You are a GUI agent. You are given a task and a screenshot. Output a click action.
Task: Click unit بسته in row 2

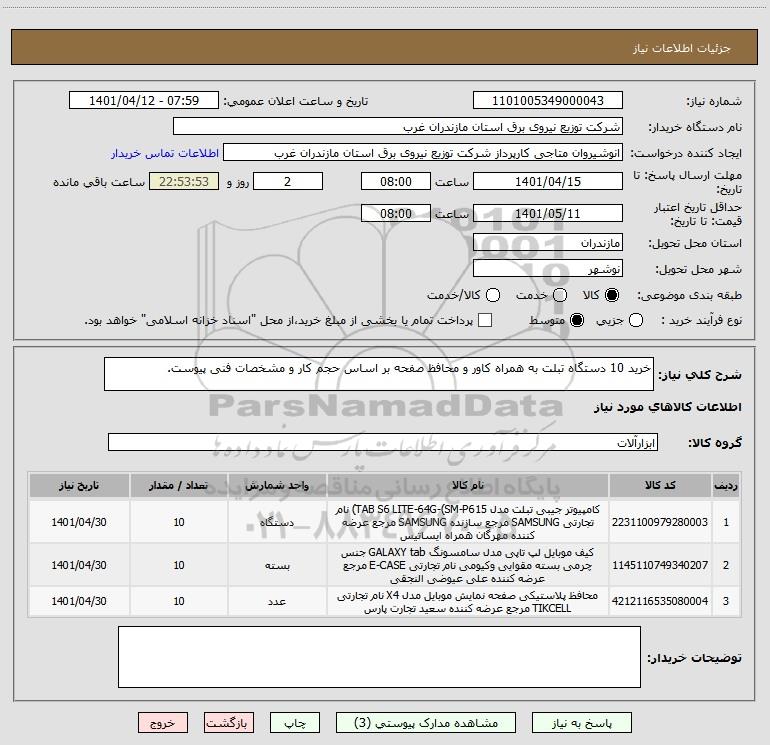coord(277,566)
